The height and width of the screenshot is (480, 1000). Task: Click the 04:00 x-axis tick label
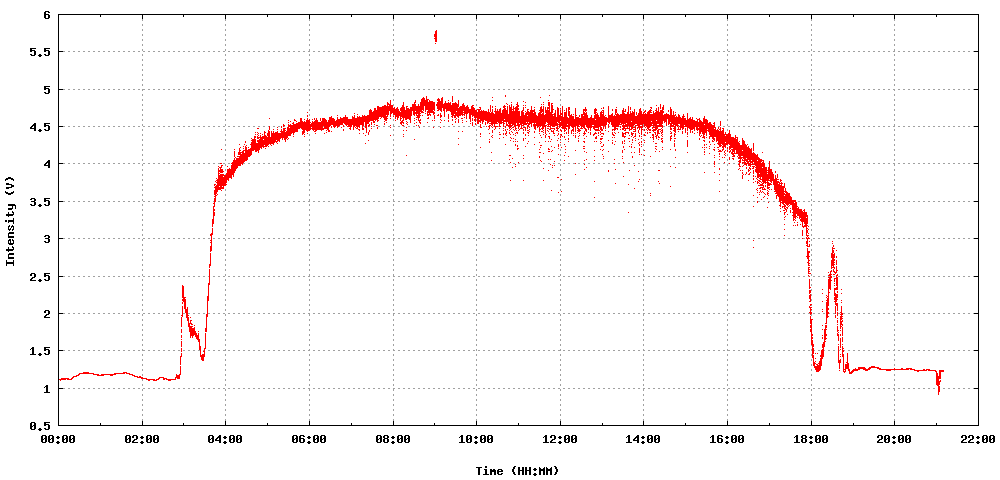pos(226,439)
